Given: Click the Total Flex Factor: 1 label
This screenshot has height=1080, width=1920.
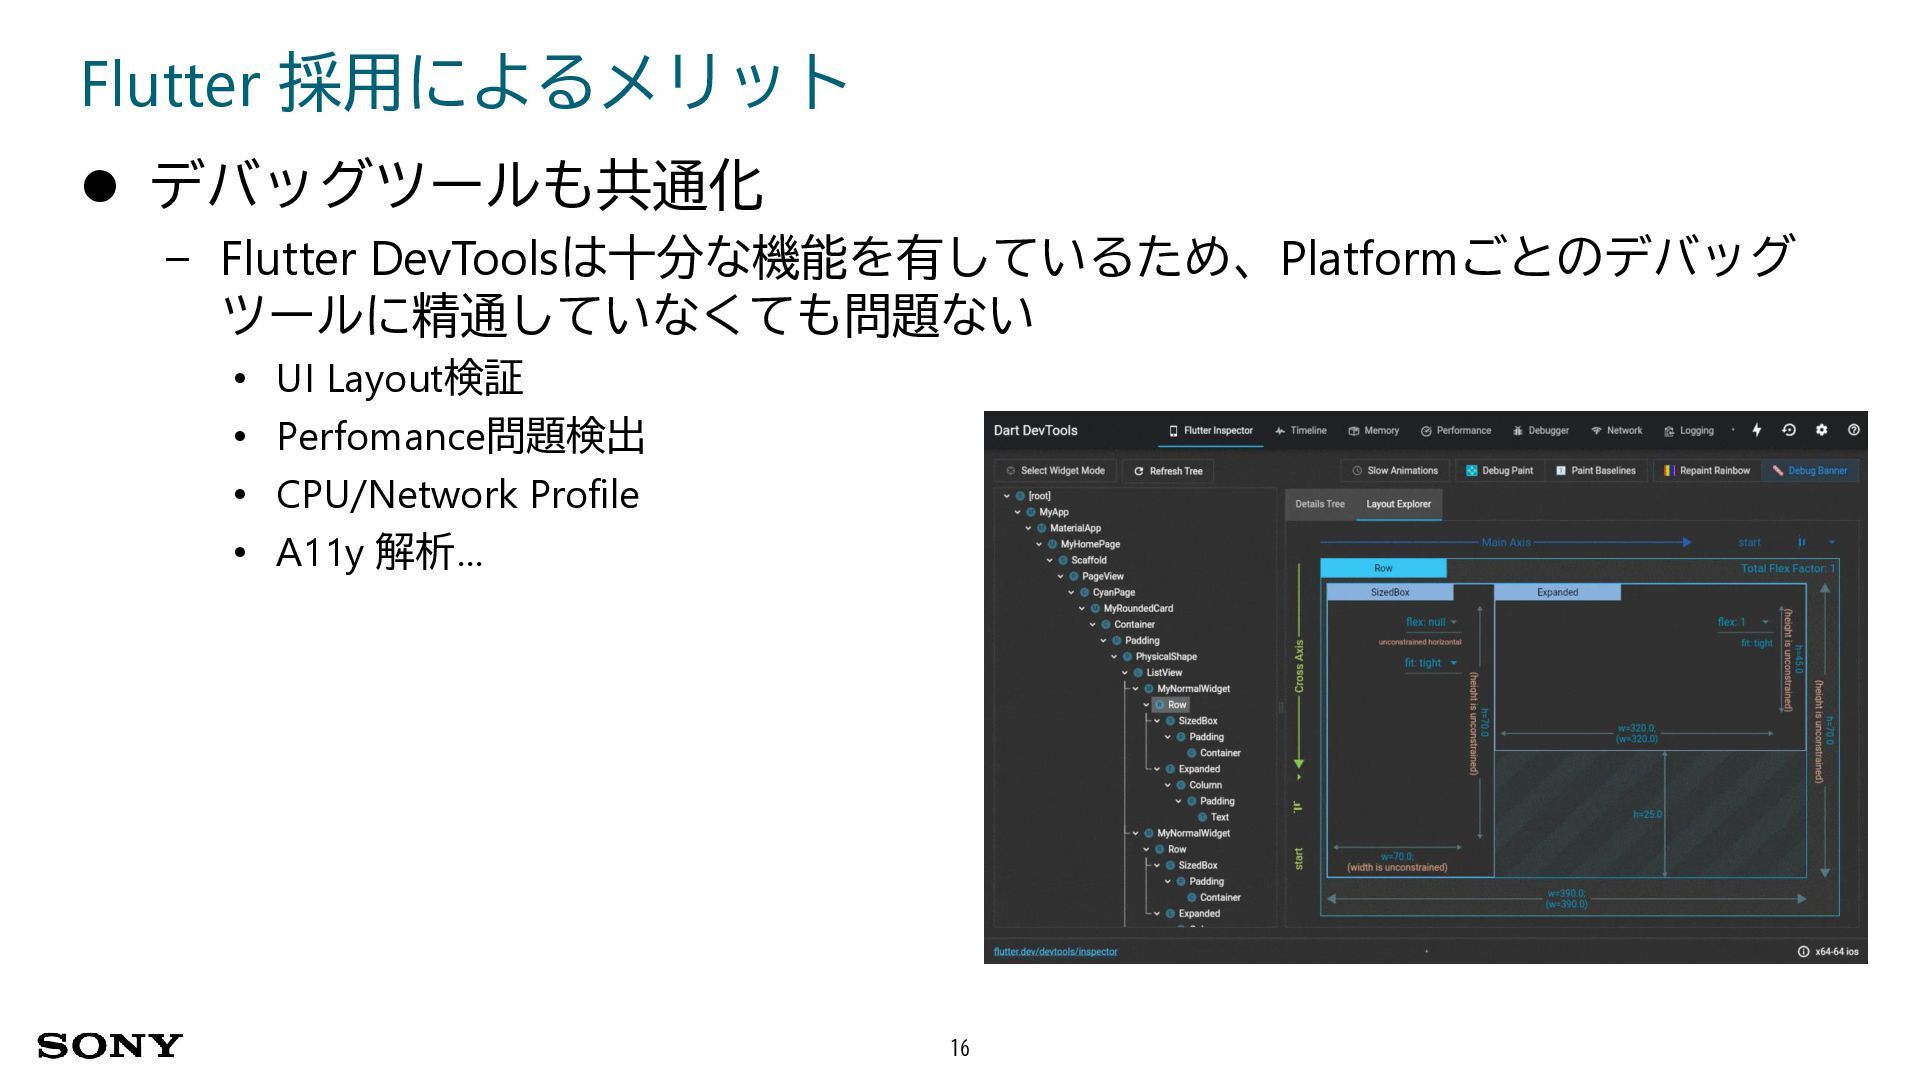Looking at the screenshot, I should tap(1788, 568).
